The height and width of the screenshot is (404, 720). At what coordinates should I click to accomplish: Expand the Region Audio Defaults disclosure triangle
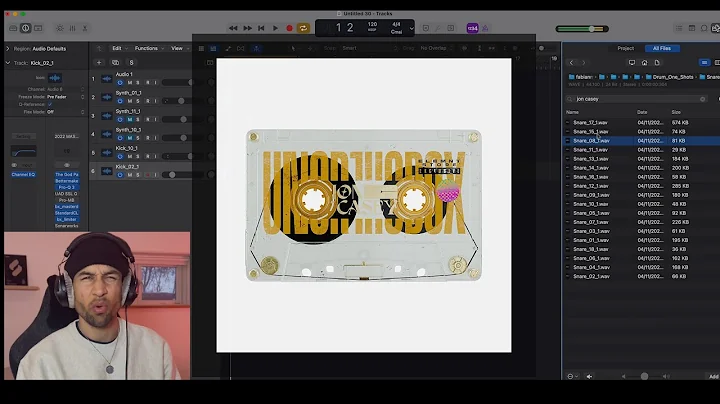coord(7,49)
